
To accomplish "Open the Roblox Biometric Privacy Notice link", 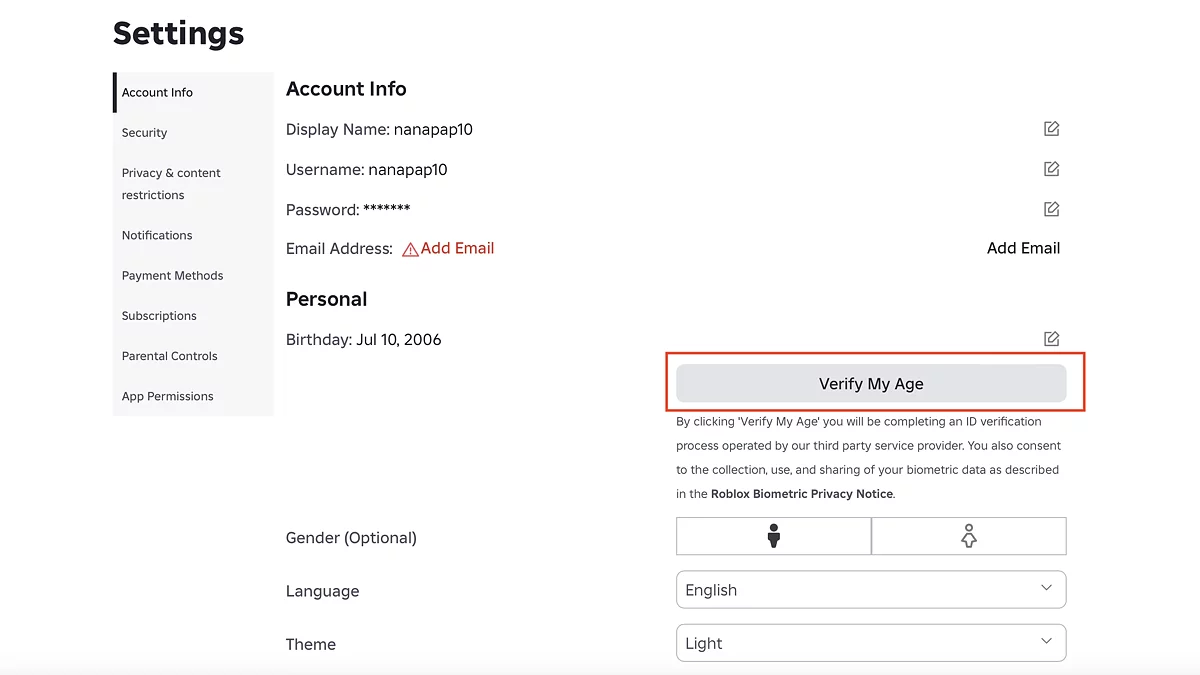I will pos(802,494).
